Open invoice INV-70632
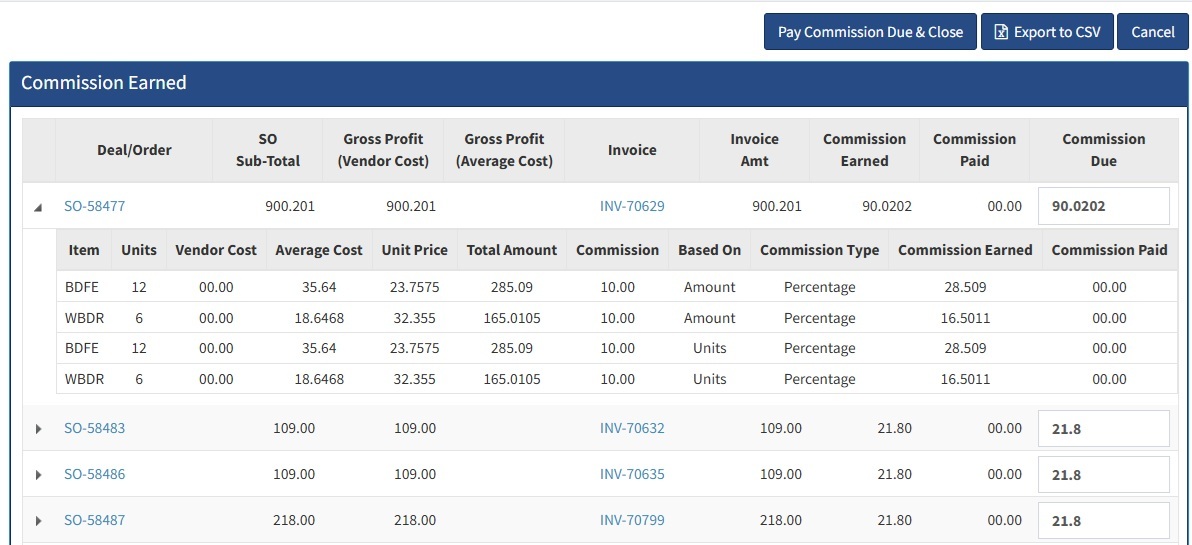This screenshot has width=1192, height=545. point(632,428)
